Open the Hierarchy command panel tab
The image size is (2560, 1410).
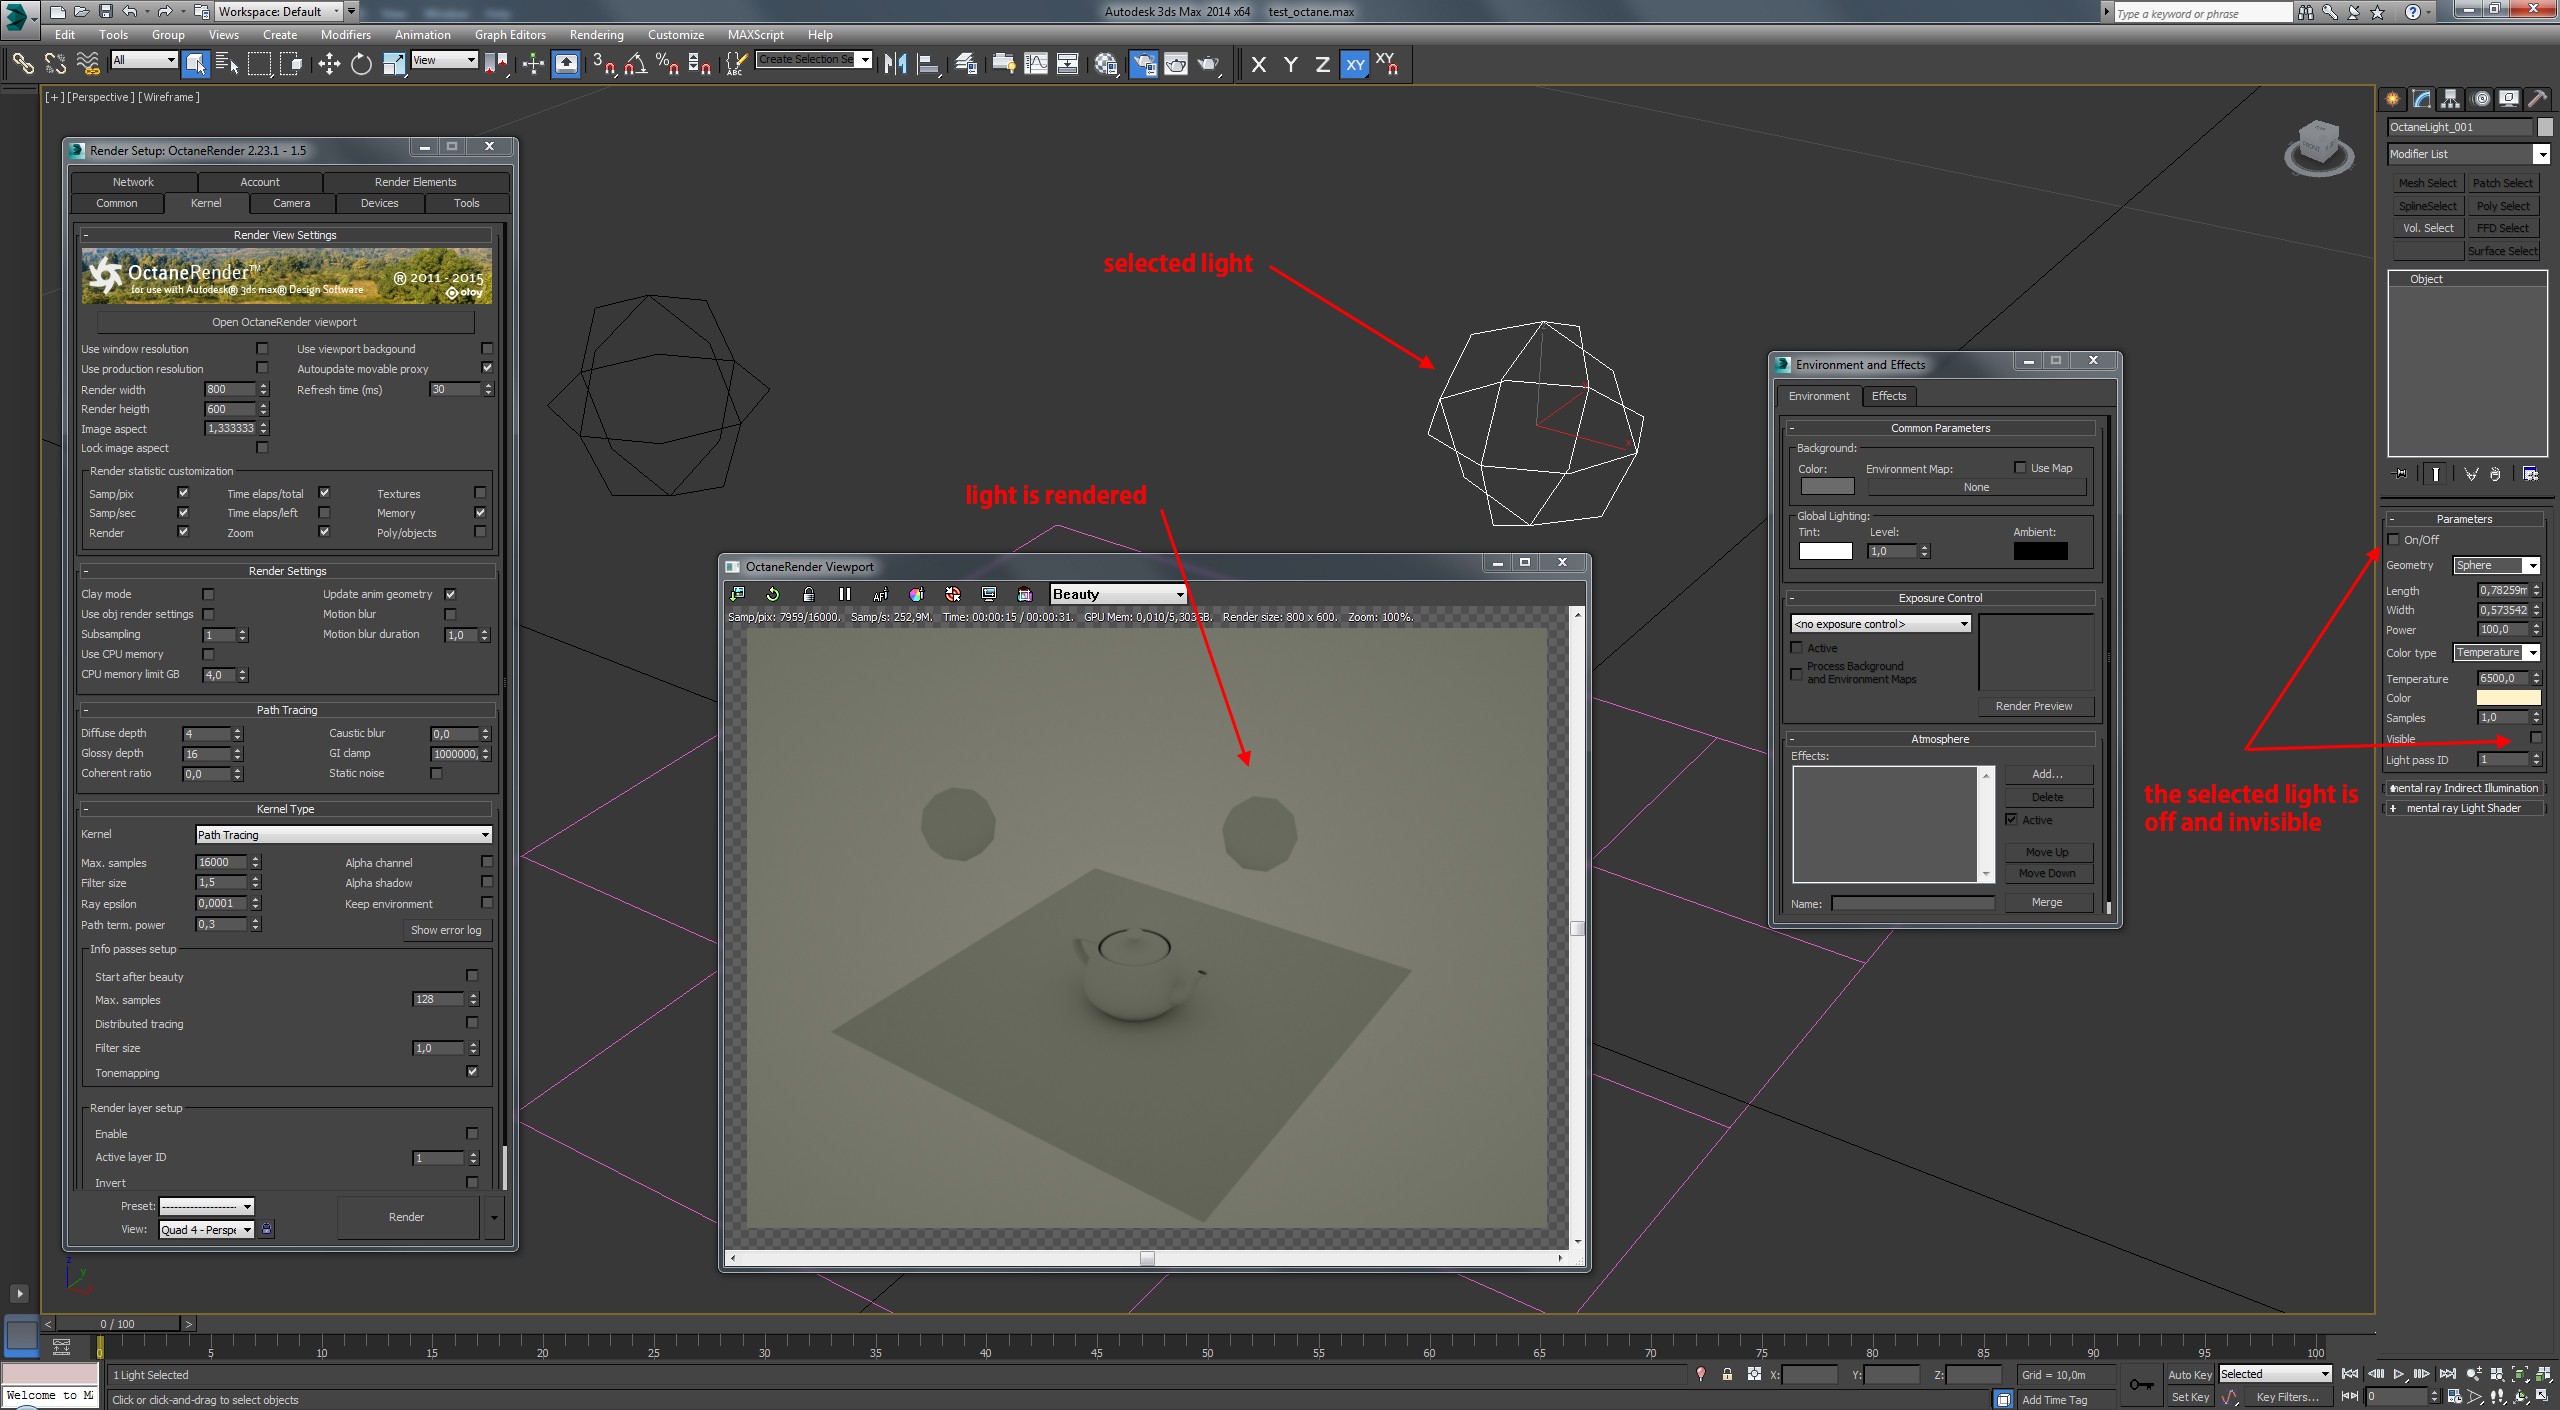(x=2450, y=99)
